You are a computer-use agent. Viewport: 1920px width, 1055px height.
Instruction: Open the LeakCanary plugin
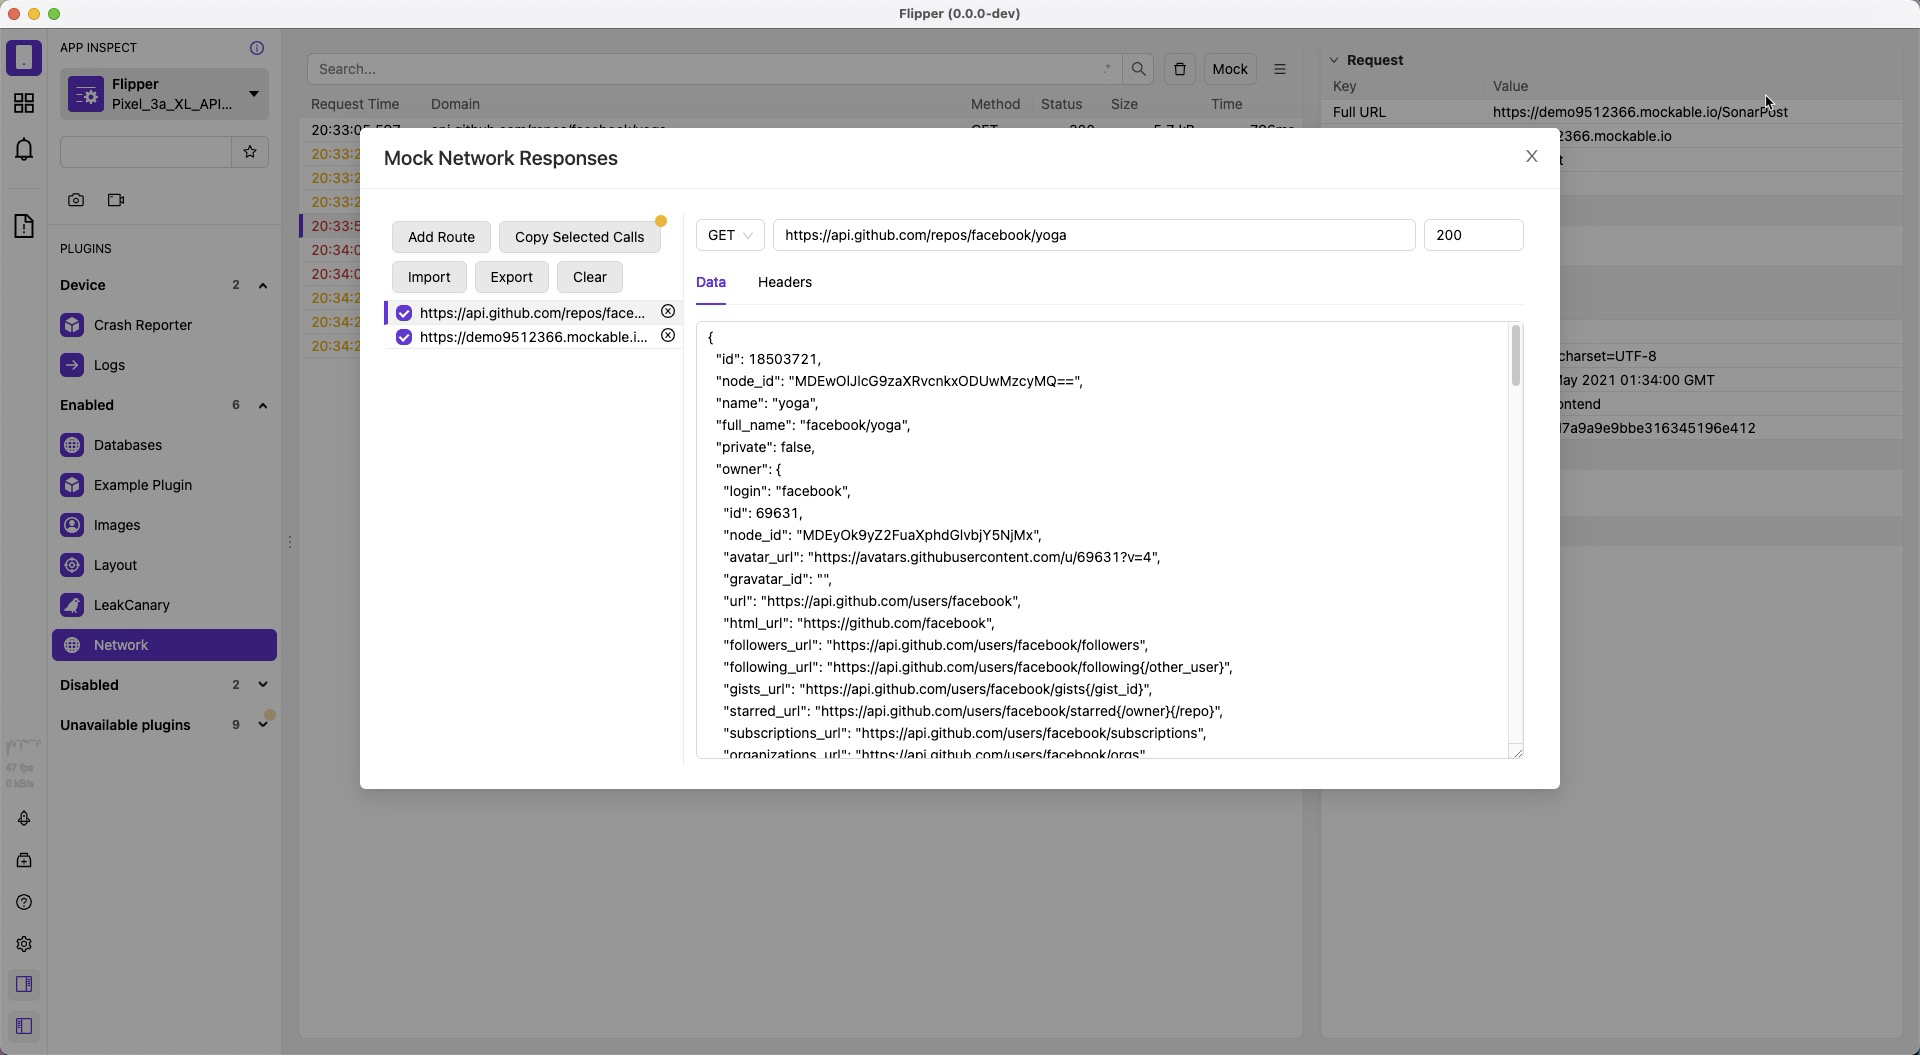(x=164, y=605)
